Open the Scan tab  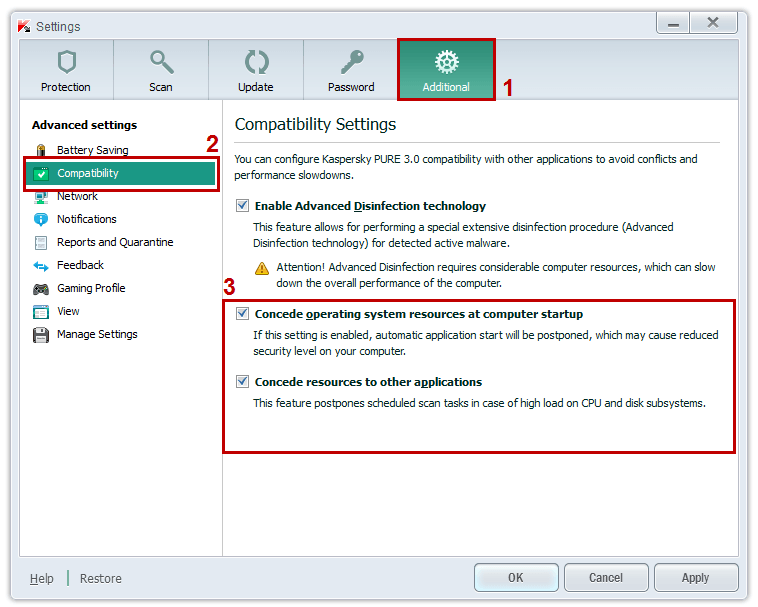point(161,70)
